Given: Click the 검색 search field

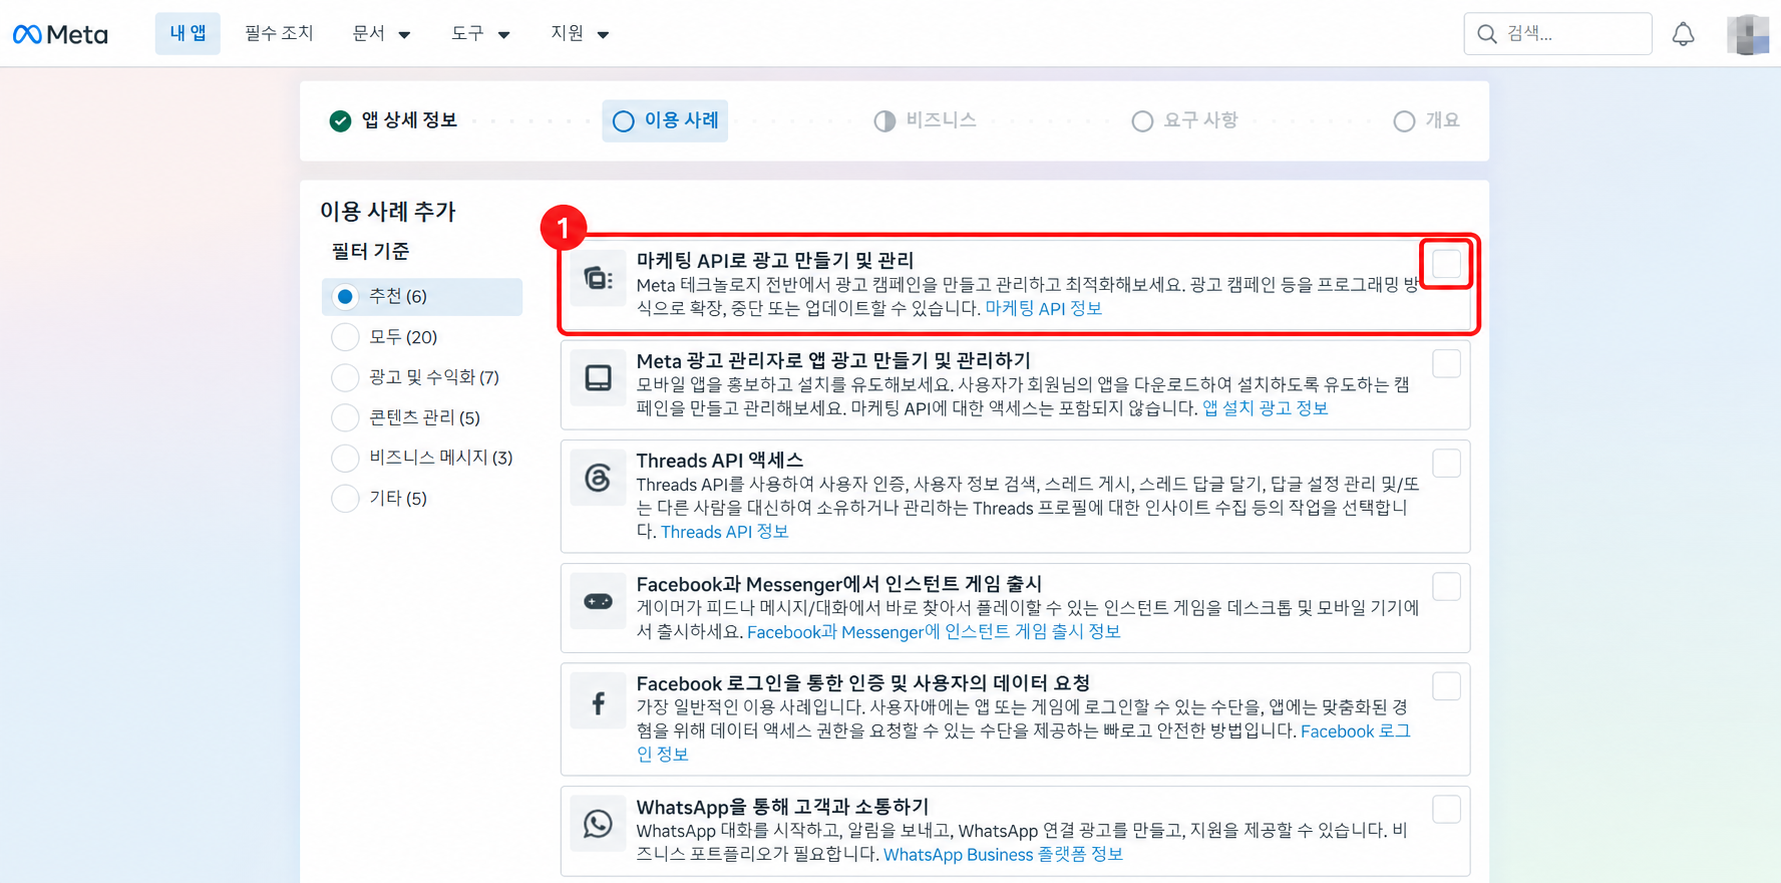Looking at the screenshot, I should pyautogui.click(x=1558, y=34).
